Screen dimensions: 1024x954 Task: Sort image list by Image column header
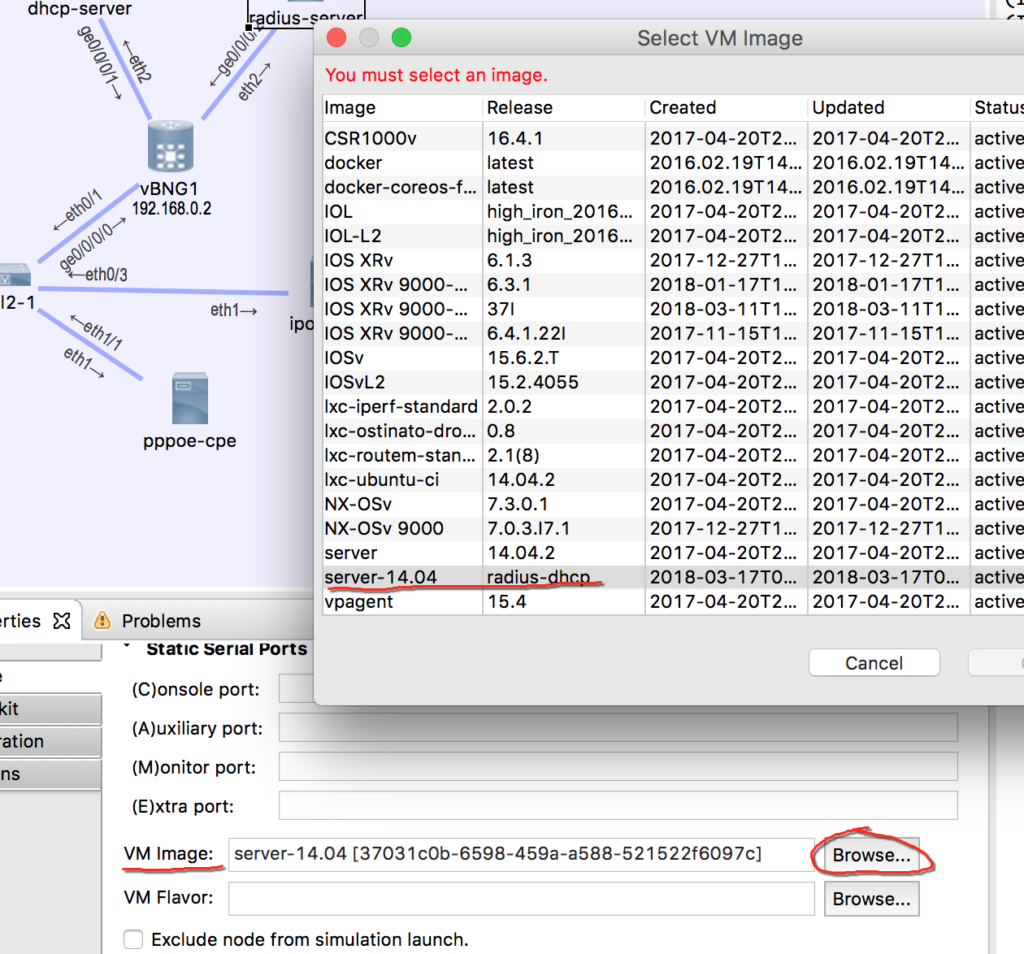pos(402,108)
